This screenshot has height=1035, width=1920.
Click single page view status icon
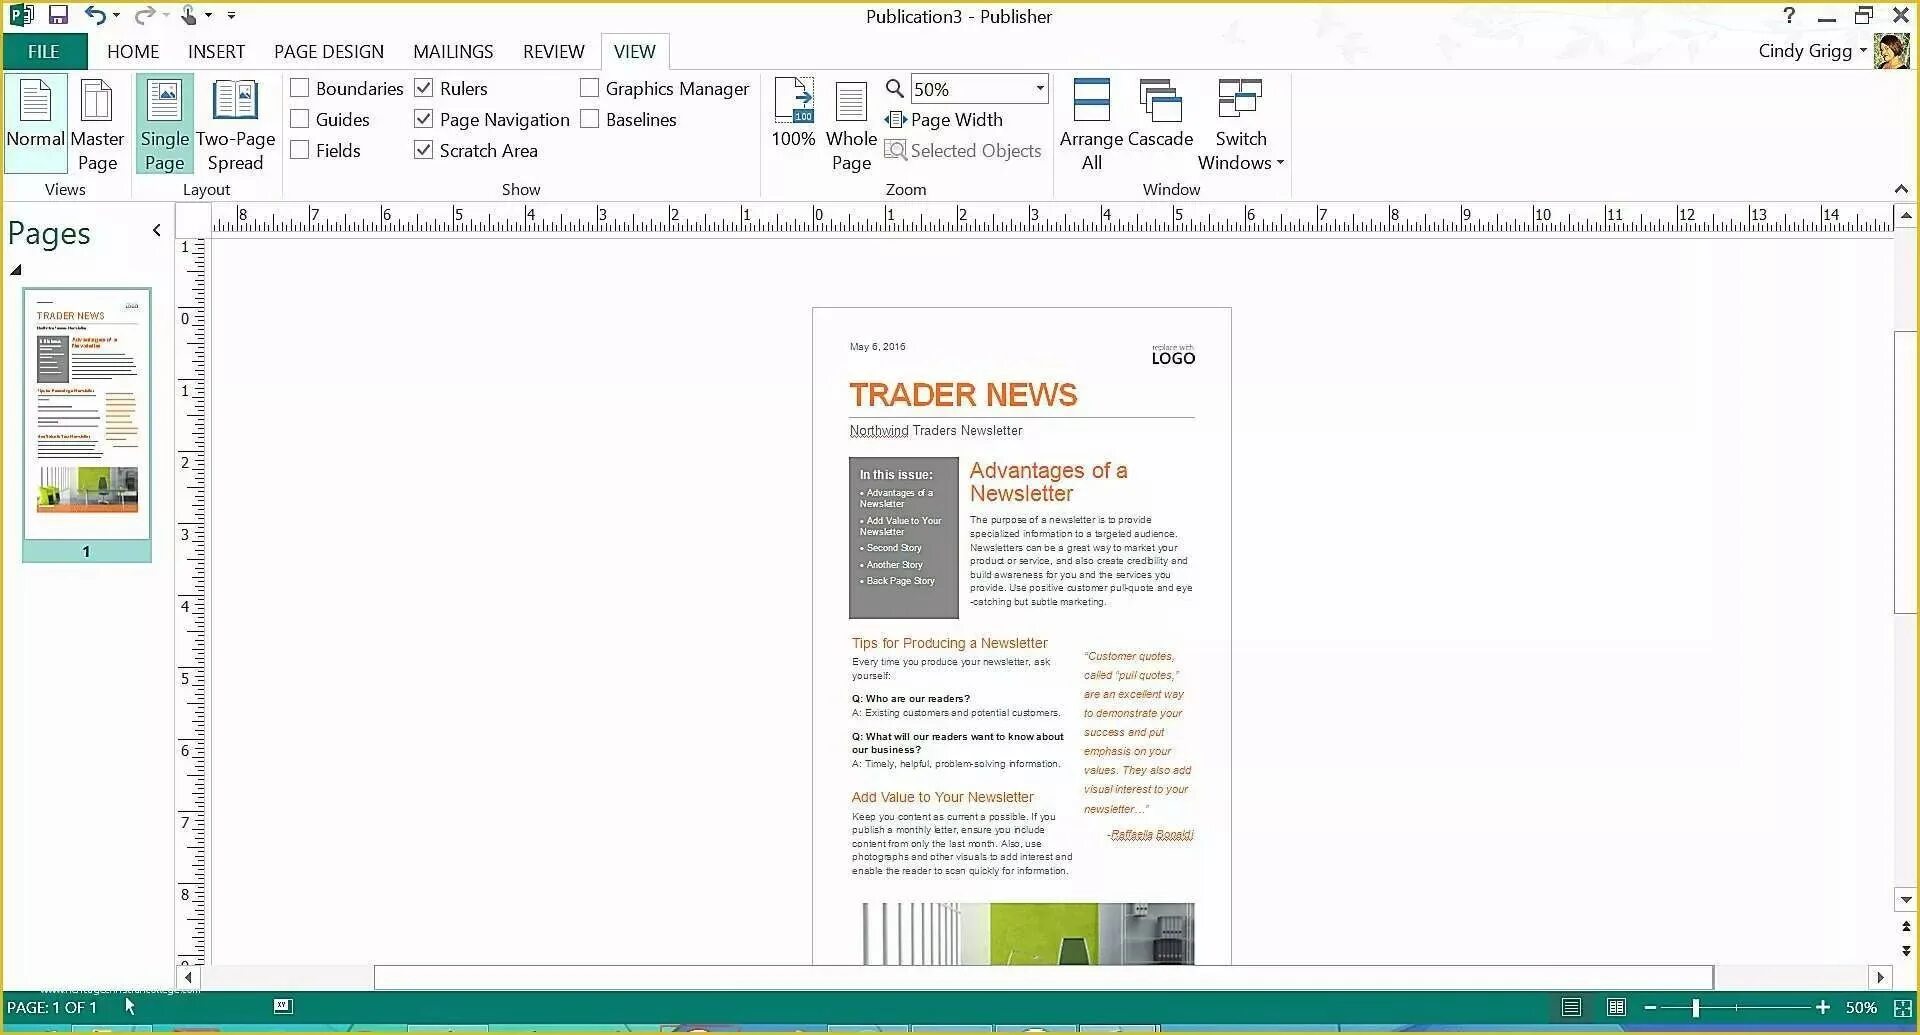1571,1007
